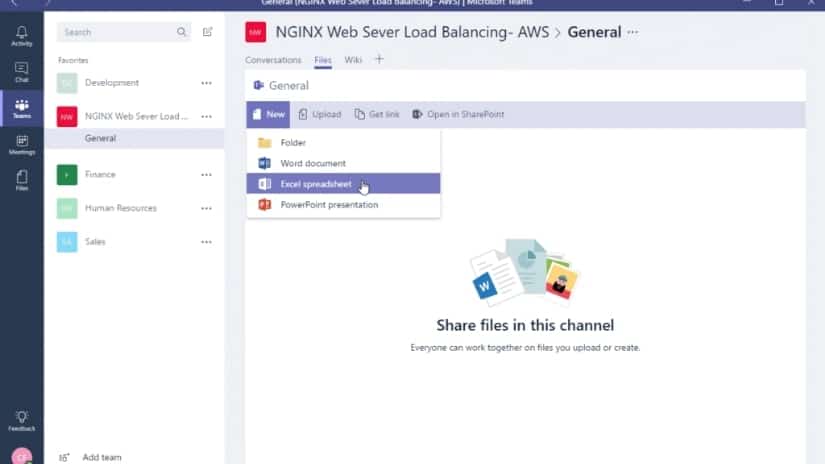
Task: Create a new PowerPoint presentation
Action: coord(343,204)
